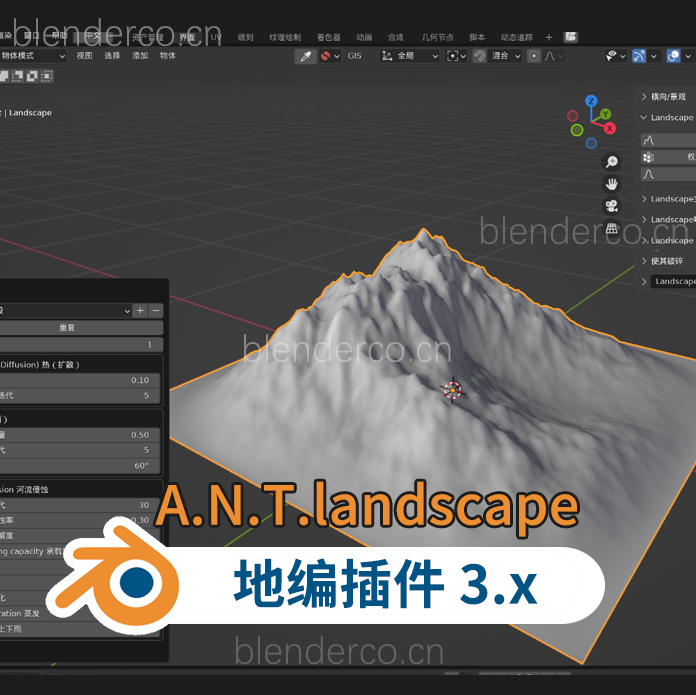Viewport: 696px width, 695px height.
Task: Switch to the 着色器 workspace tab
Action: tap(329, 37)
